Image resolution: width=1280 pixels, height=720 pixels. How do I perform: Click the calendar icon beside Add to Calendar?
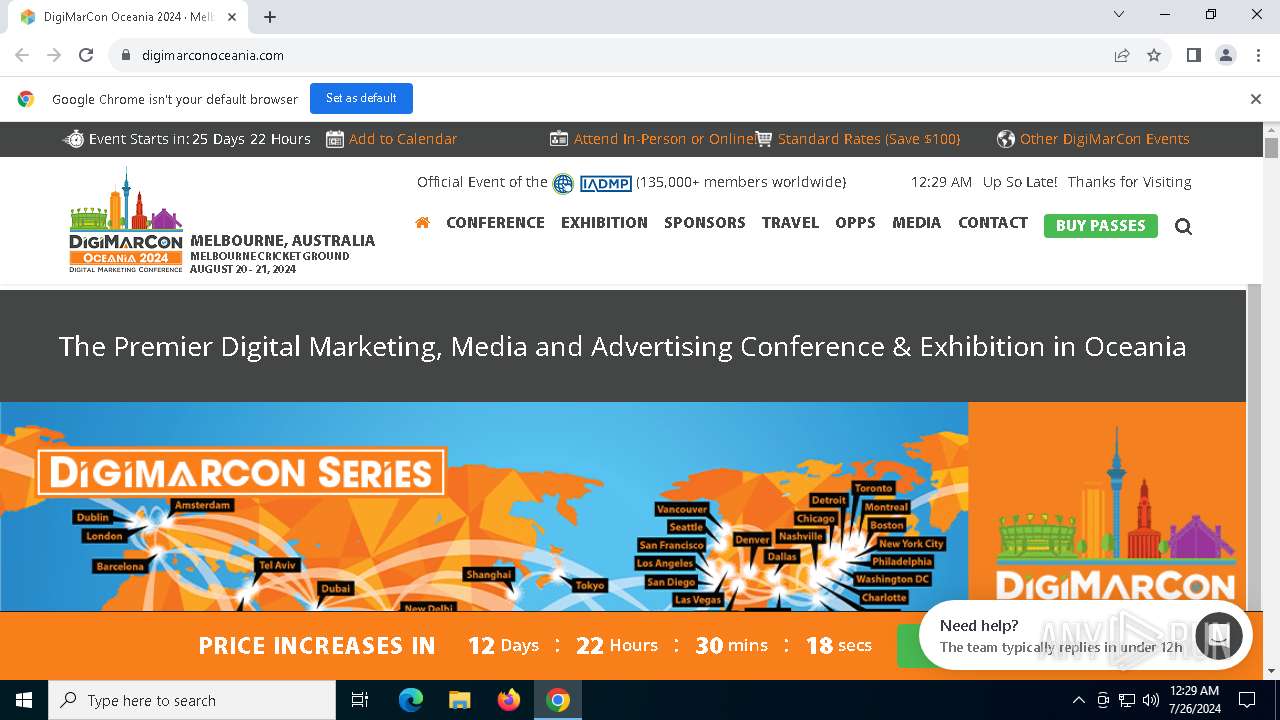pos(335,139)
